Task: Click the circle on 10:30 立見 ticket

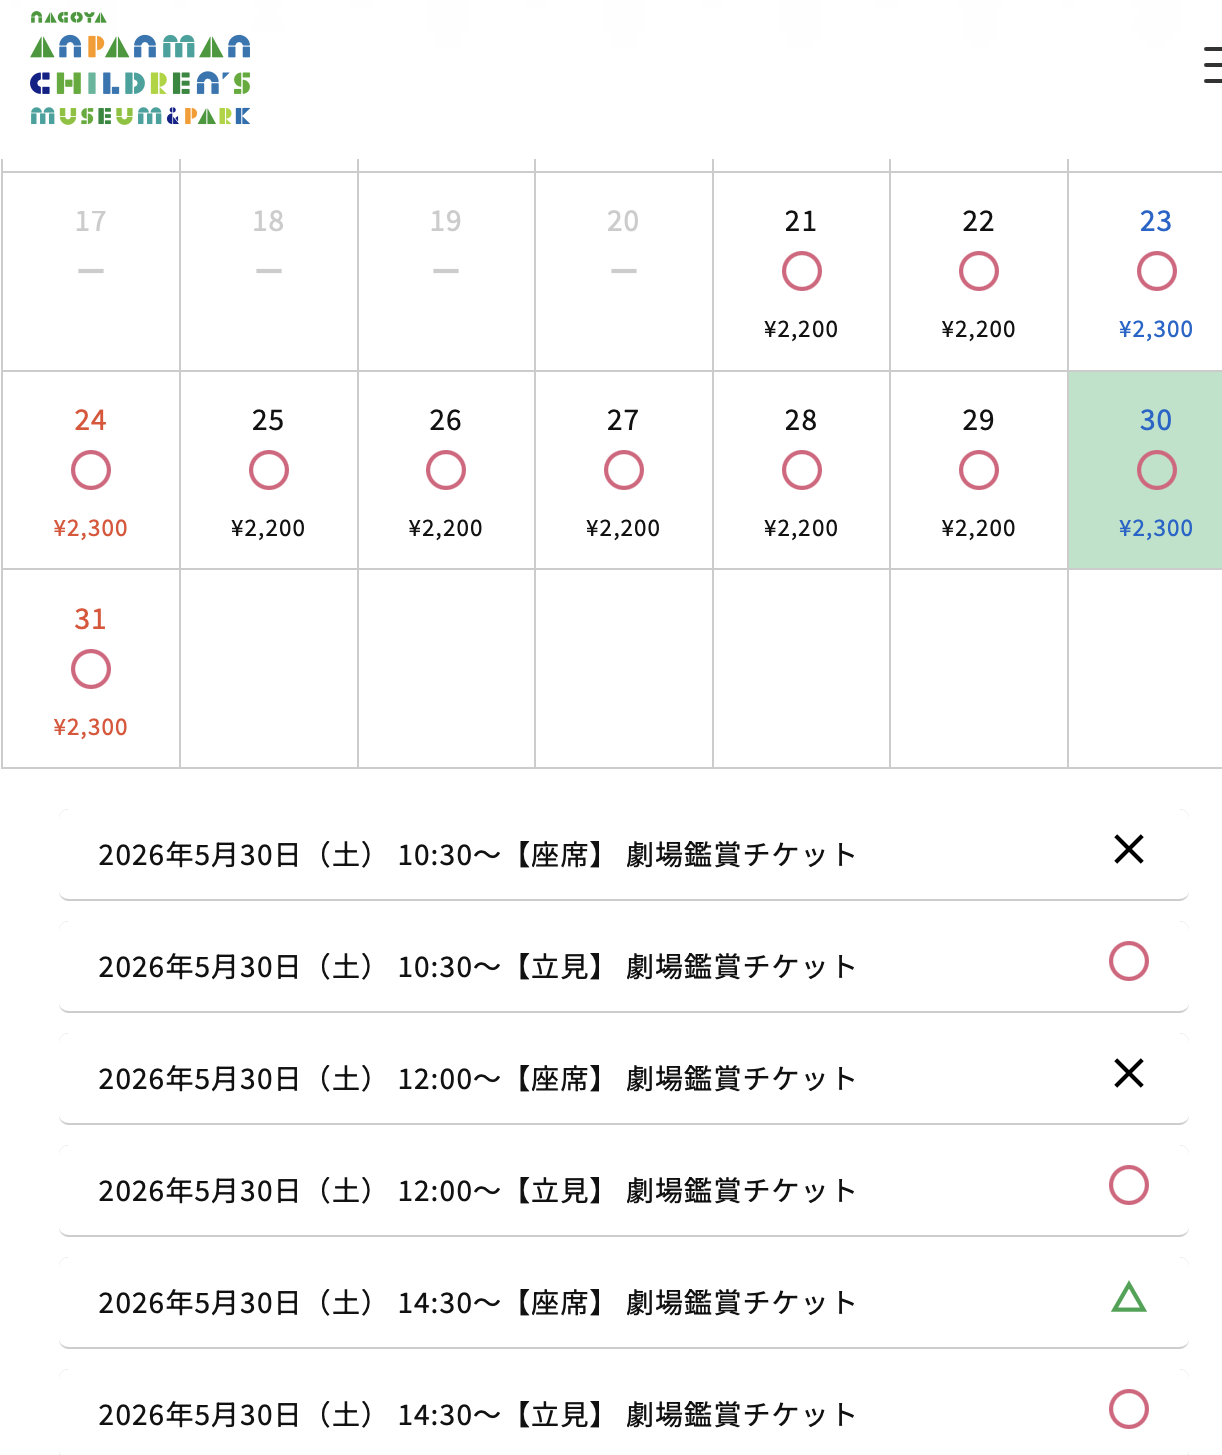Action: coord(1129,961)
